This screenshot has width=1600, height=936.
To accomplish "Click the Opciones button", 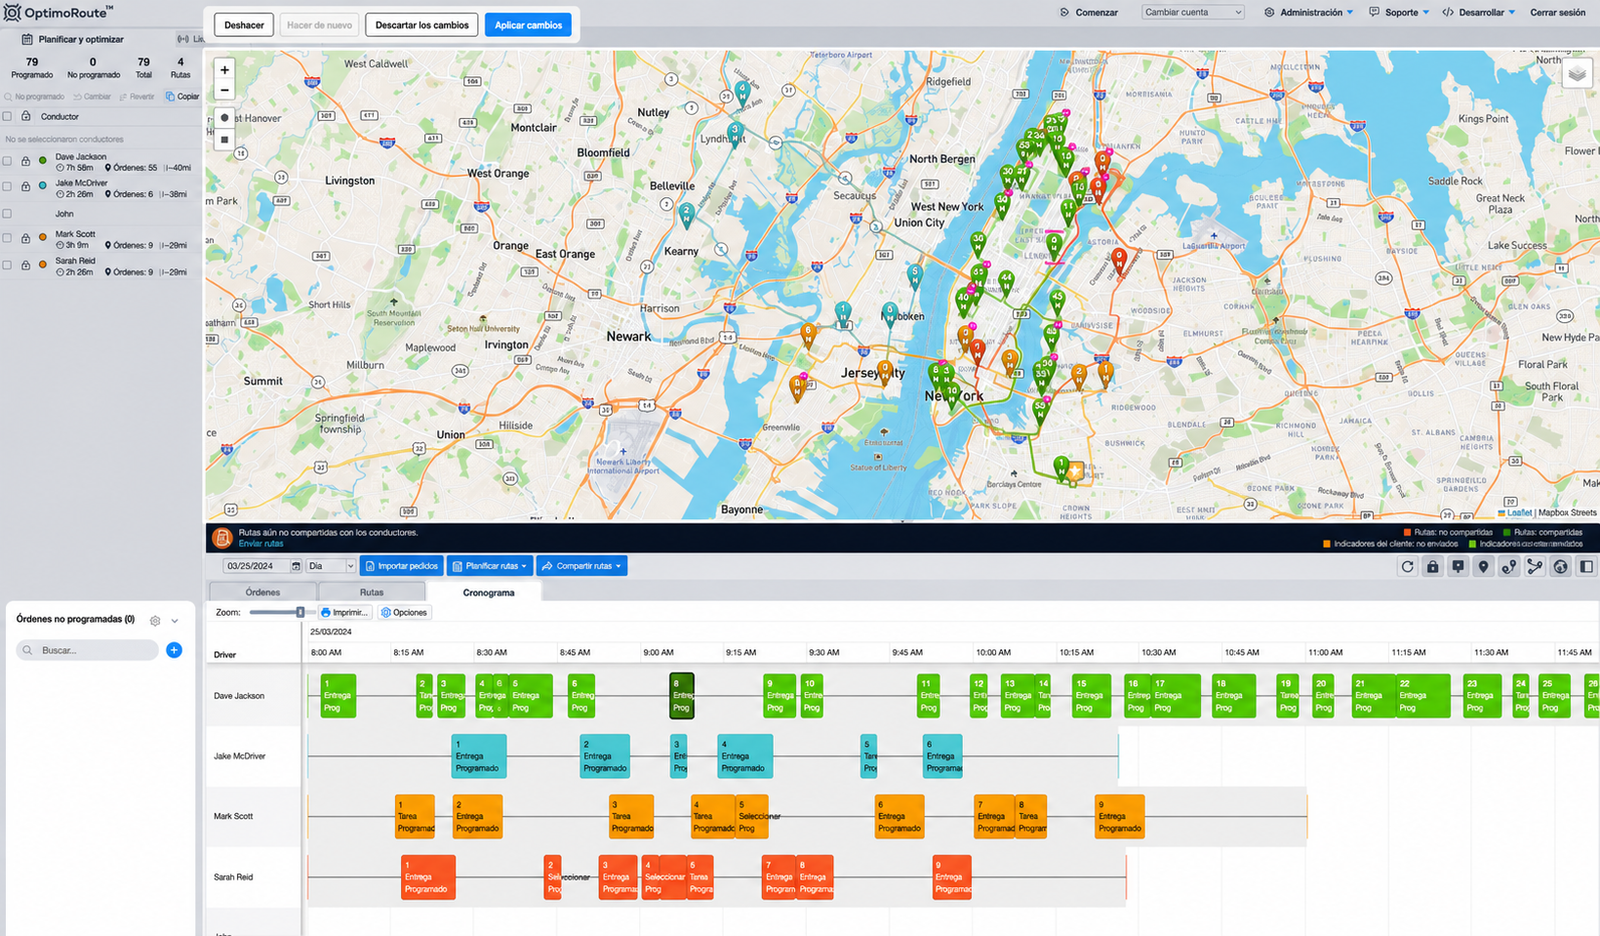I will [x=404, y=612].
